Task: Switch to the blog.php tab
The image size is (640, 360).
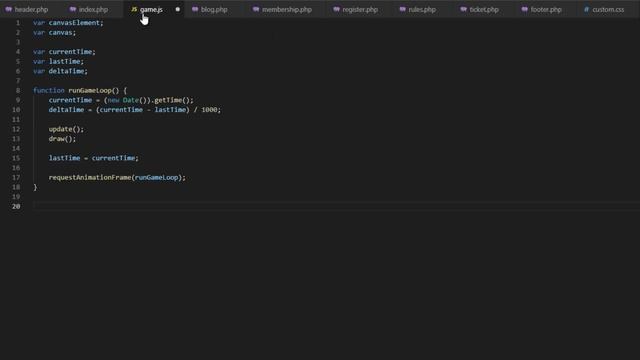Action: 214,9
